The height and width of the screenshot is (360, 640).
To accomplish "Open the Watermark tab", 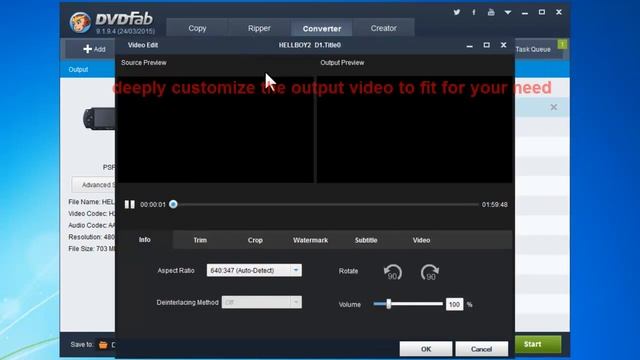I will (x=310, y=240).
